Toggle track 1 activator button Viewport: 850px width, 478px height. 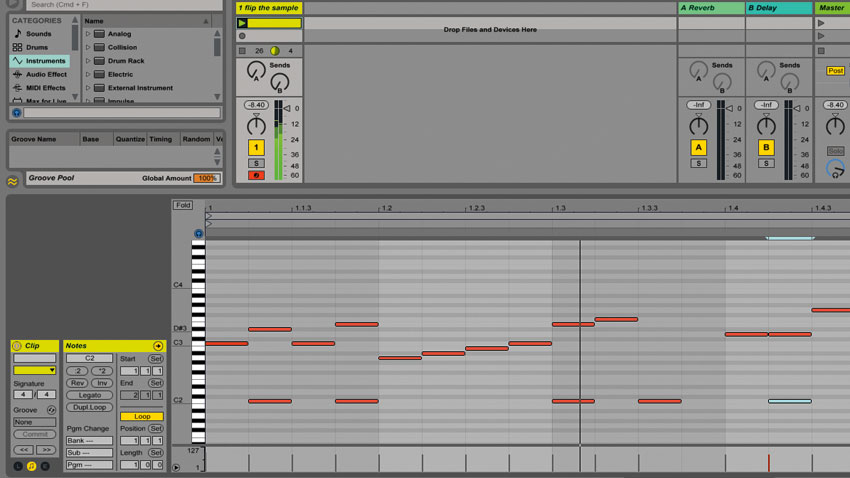coord(256,147)
